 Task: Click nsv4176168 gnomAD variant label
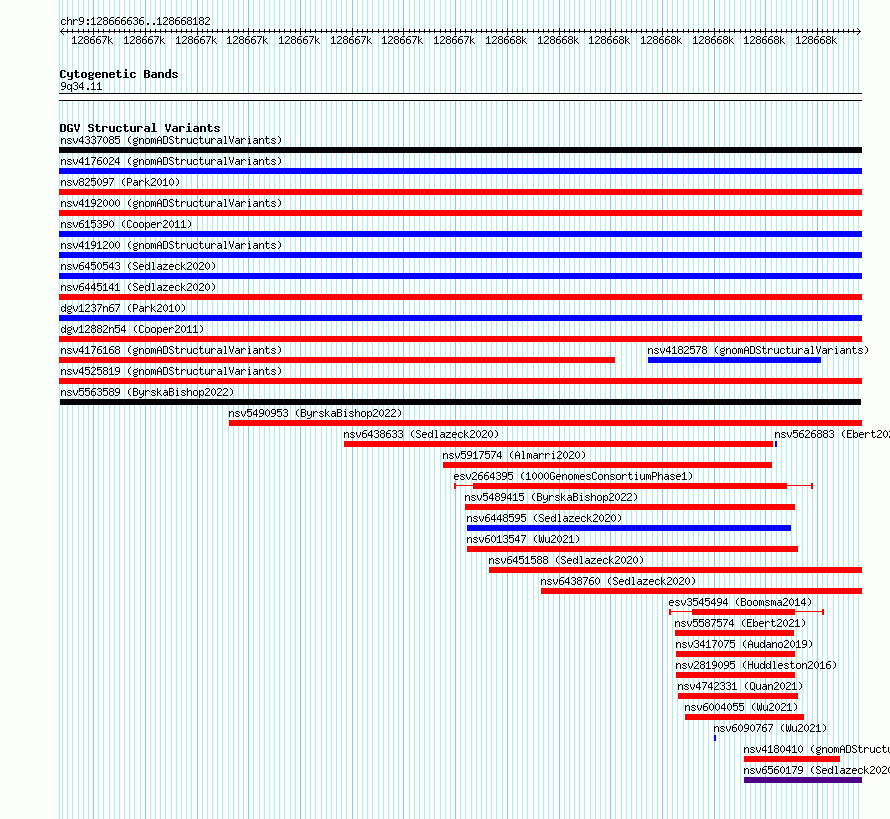coord(171,350)
